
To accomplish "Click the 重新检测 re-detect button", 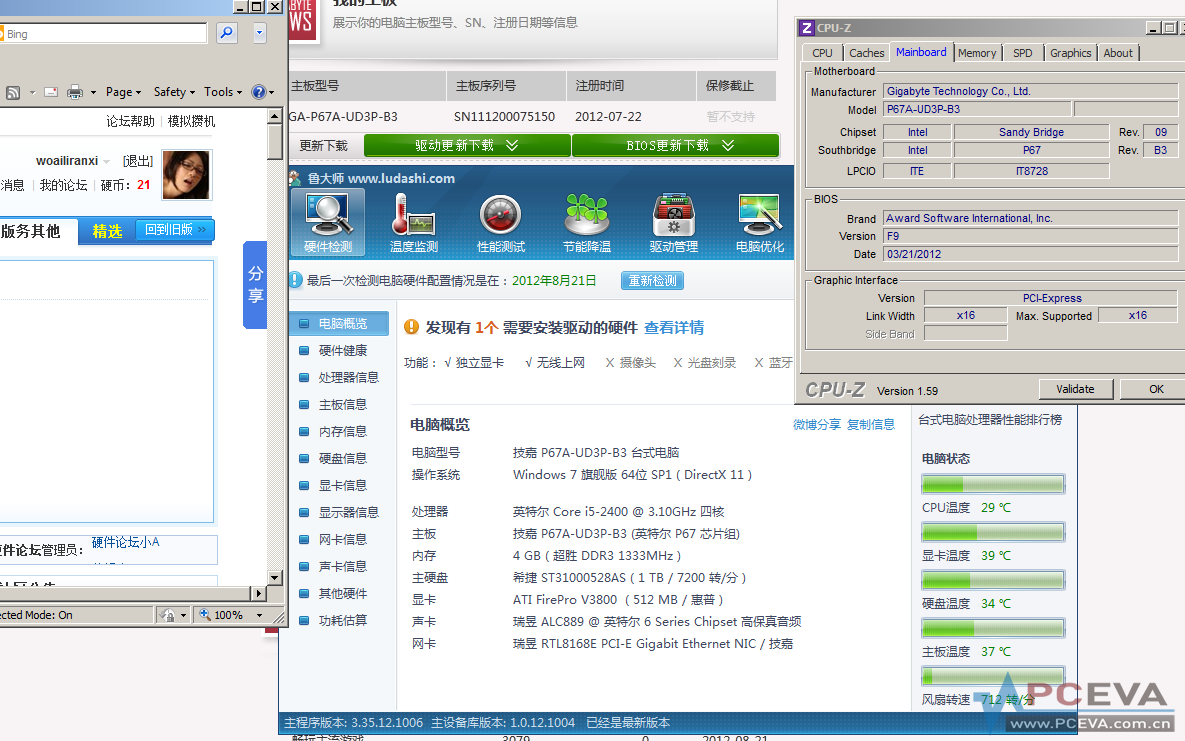I will coord(652,281).
